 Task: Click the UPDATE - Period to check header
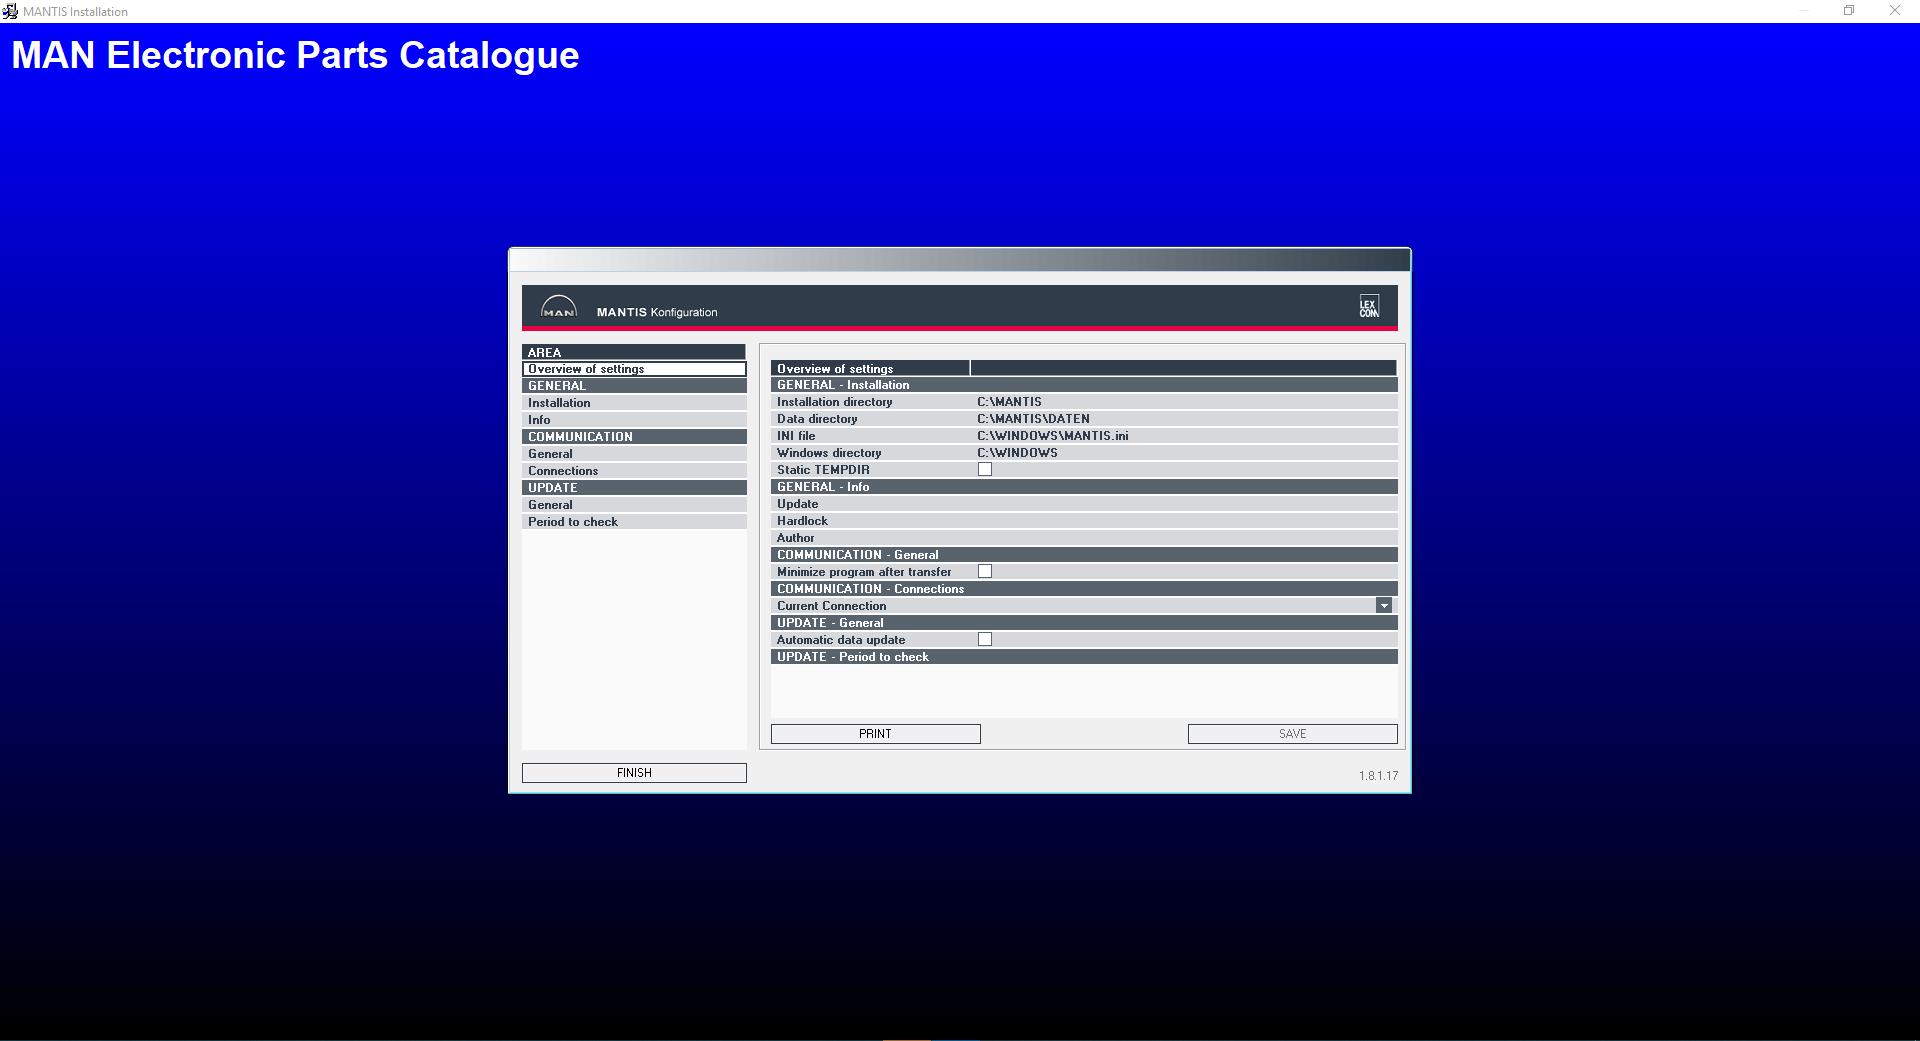(x=1084, y=657)
